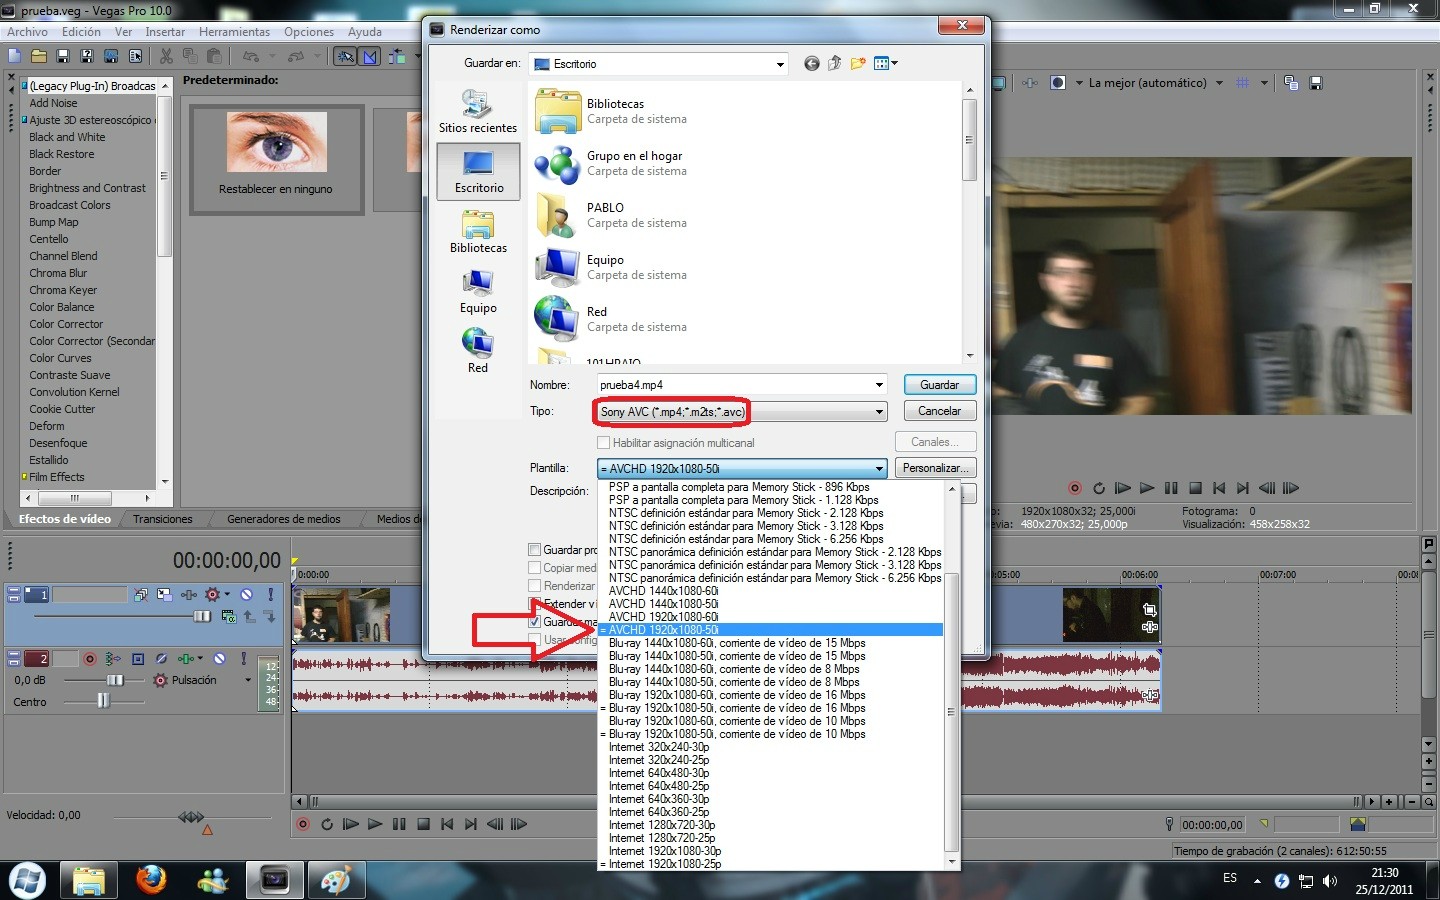The image size is (1440, 900).
Task: Click preview Copy Snapshot to Clipboard icon
Action: click(1291, 83)
